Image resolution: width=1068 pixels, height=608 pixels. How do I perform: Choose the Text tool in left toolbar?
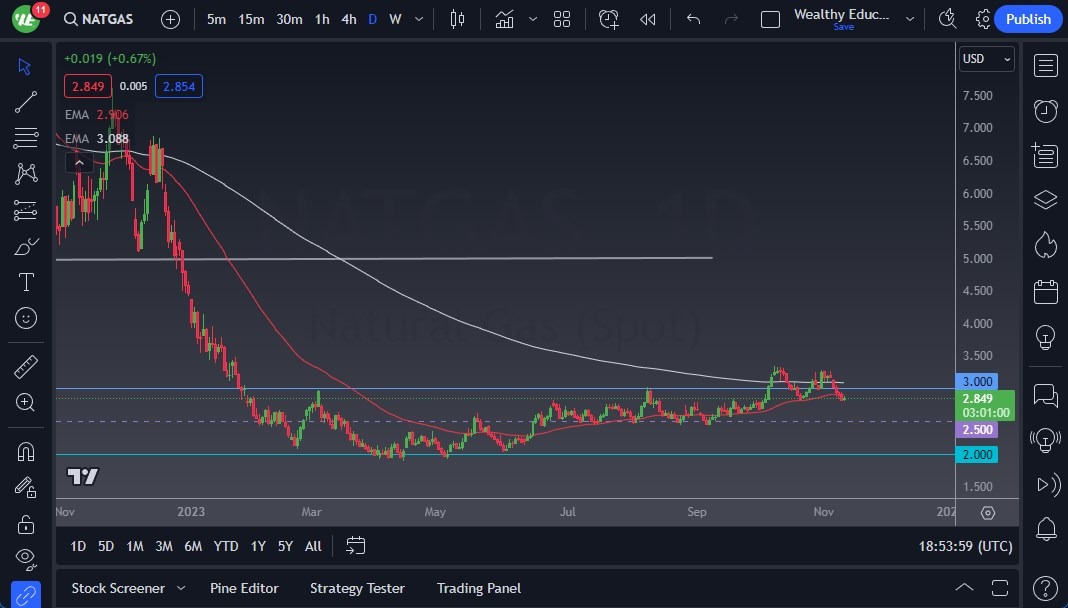26,282
